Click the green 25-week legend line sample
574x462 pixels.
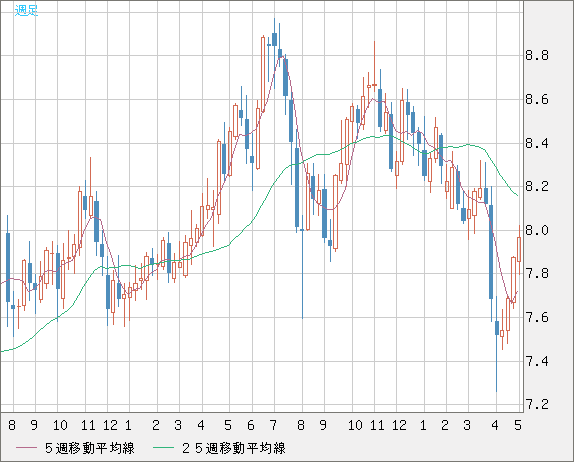pyautogui.click(x=164, y=448)
